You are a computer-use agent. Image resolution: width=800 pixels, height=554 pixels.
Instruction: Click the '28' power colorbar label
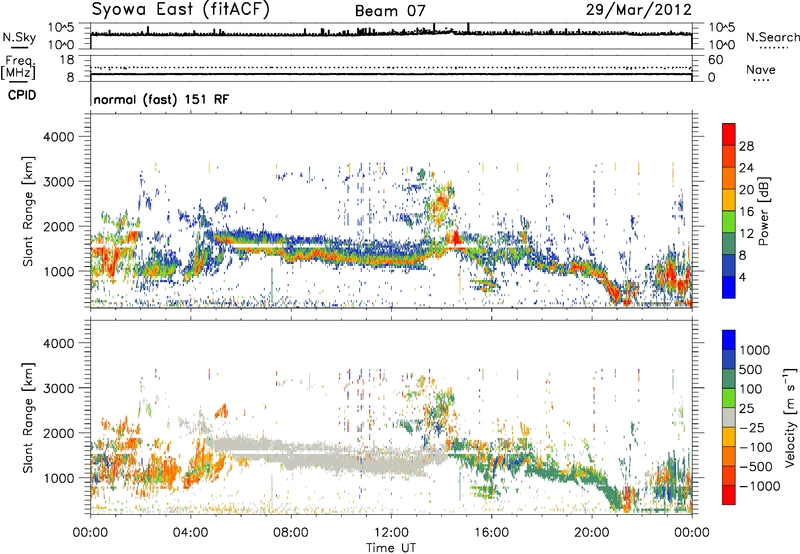pyautogui.click(x=746, y=146)
